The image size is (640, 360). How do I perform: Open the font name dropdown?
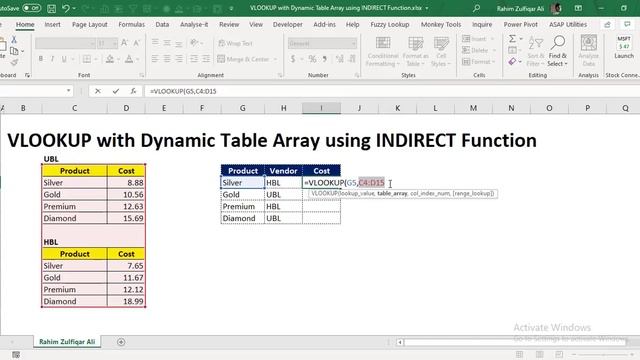92,43
